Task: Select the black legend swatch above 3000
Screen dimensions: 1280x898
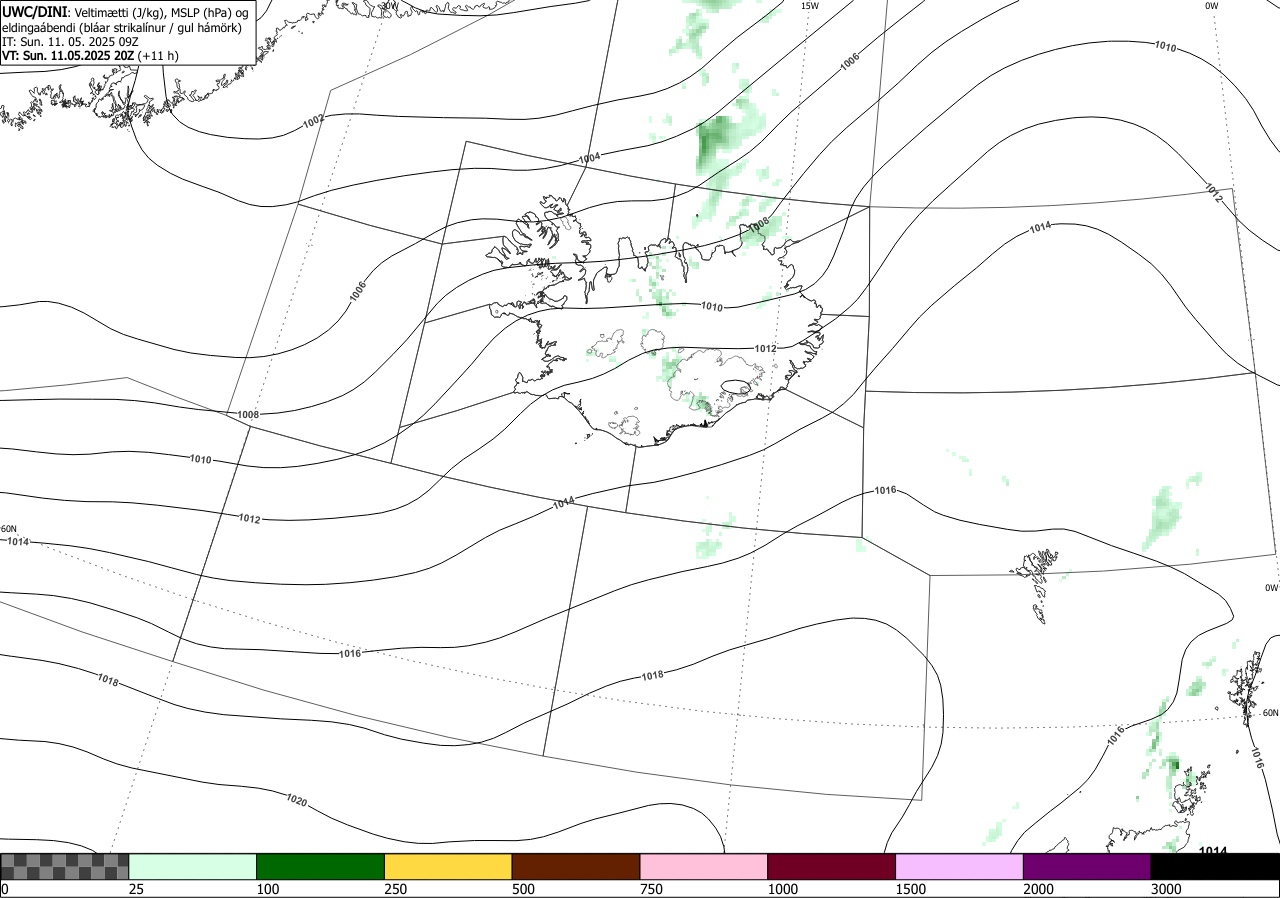Action: click(x=1215, y=866)
